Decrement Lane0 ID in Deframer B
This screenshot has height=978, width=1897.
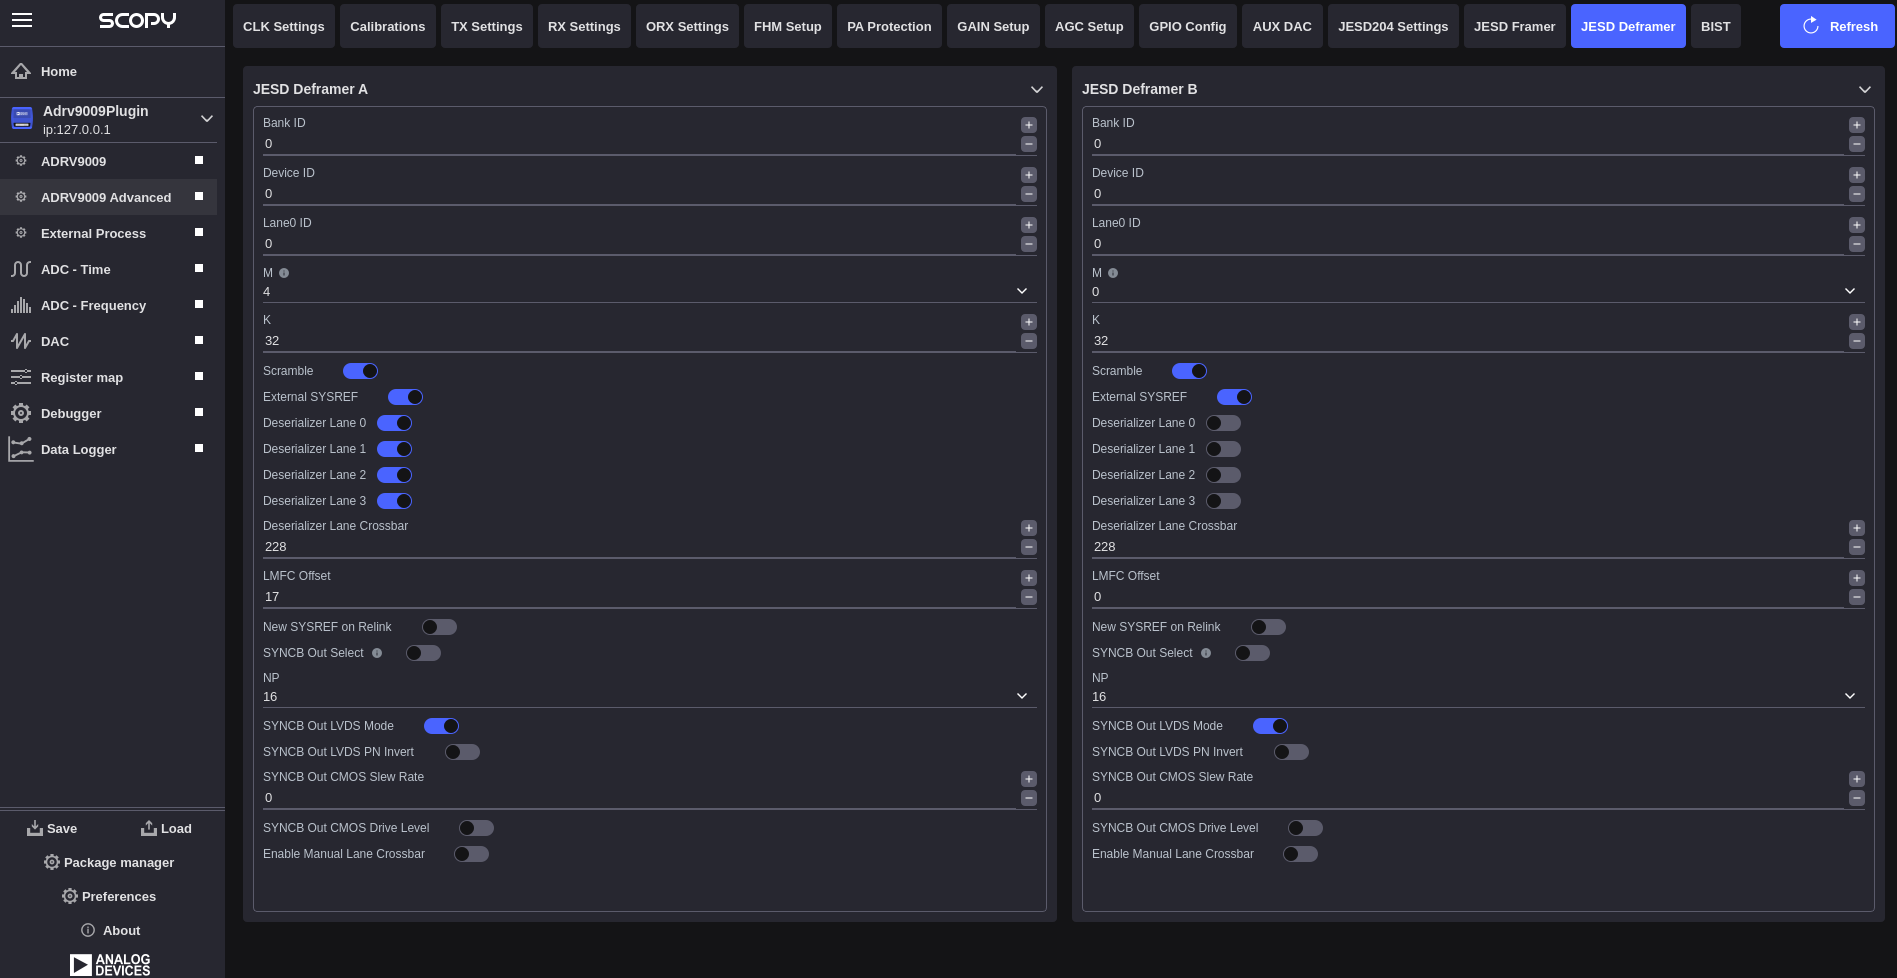click(1857, 244)
